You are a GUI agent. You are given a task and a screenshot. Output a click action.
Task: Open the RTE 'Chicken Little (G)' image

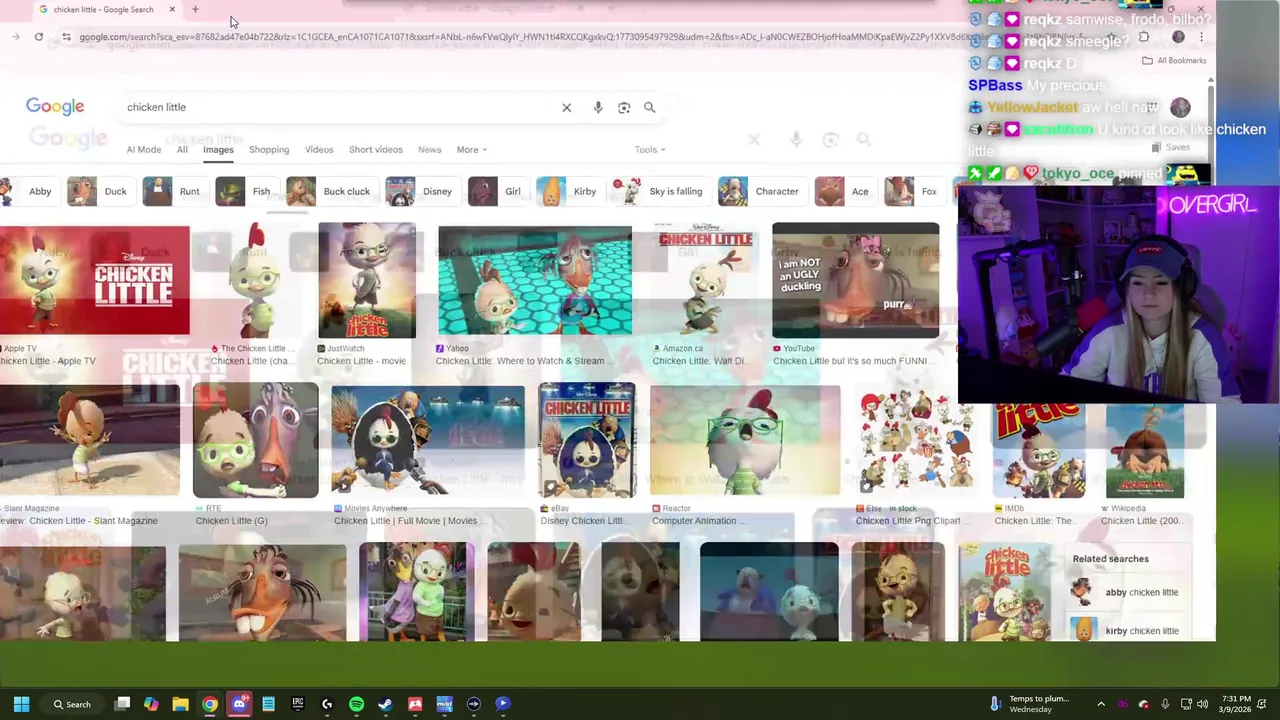(x=255, y=440)
